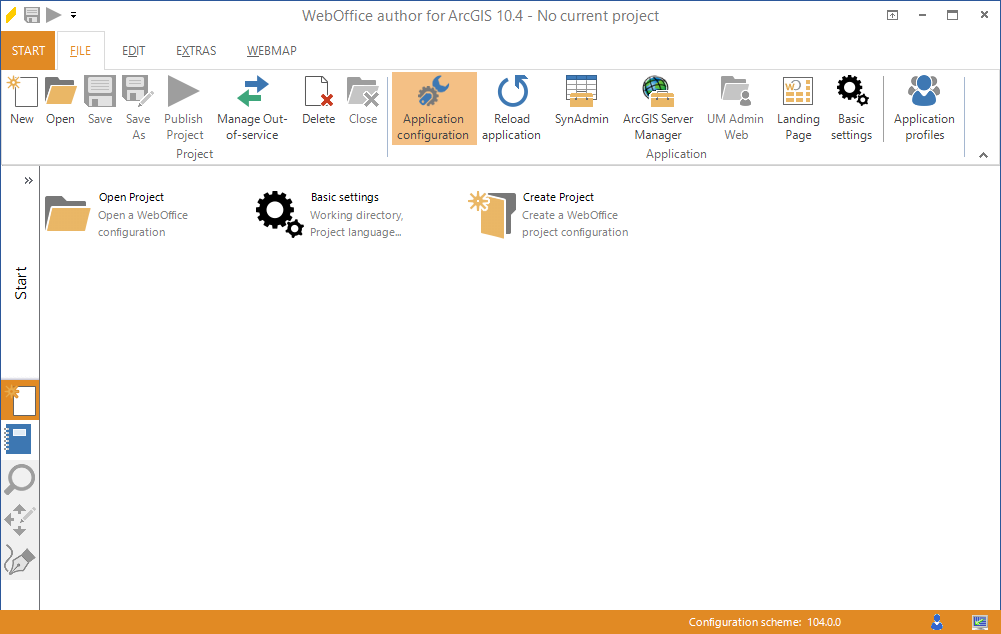Open the Application configuration tool

pyautogui.click(x=434, y=107)
